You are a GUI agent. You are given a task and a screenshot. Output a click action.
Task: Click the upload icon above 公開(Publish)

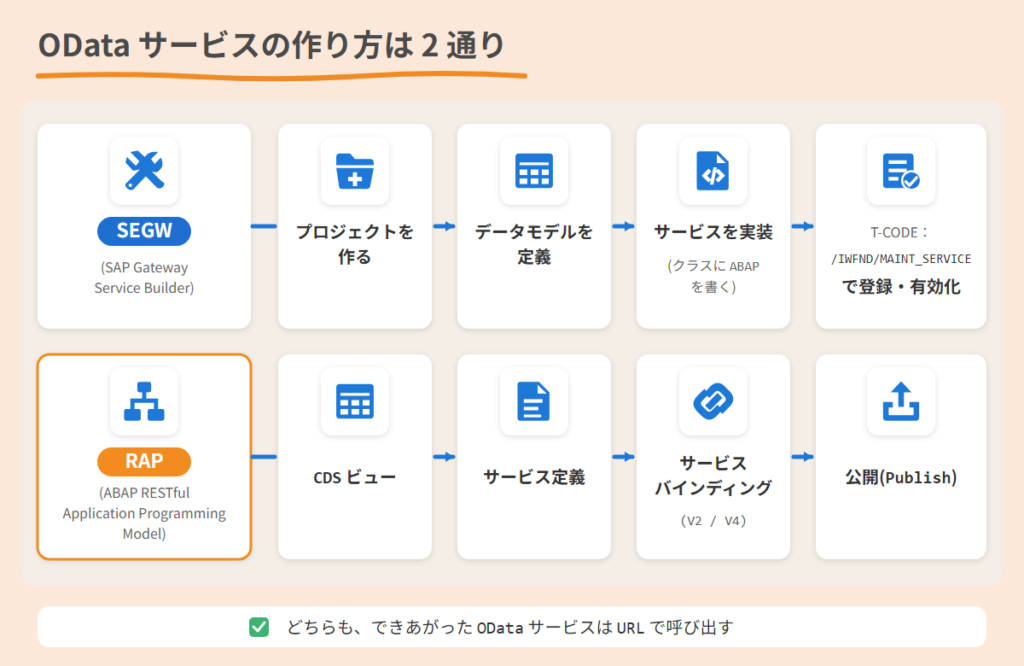901,402
